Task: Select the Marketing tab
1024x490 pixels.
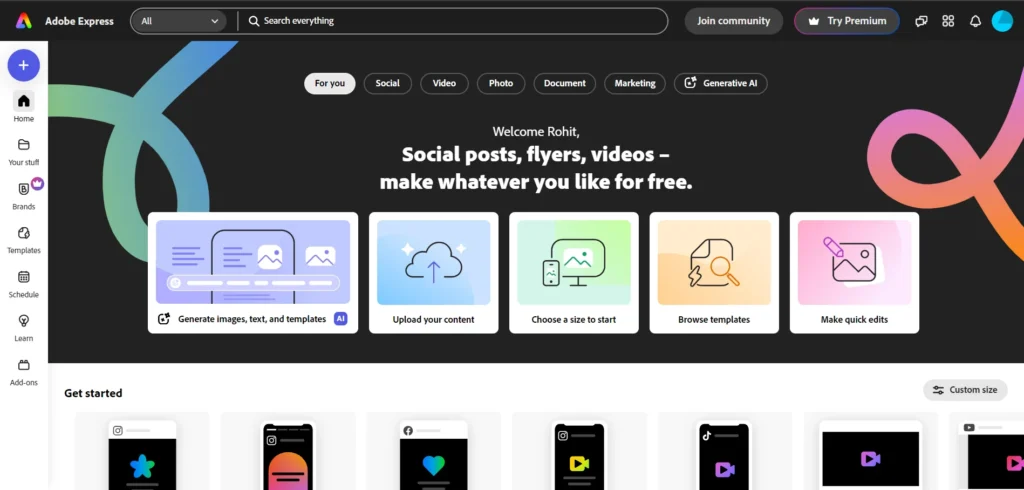Action: click(635, 84)
